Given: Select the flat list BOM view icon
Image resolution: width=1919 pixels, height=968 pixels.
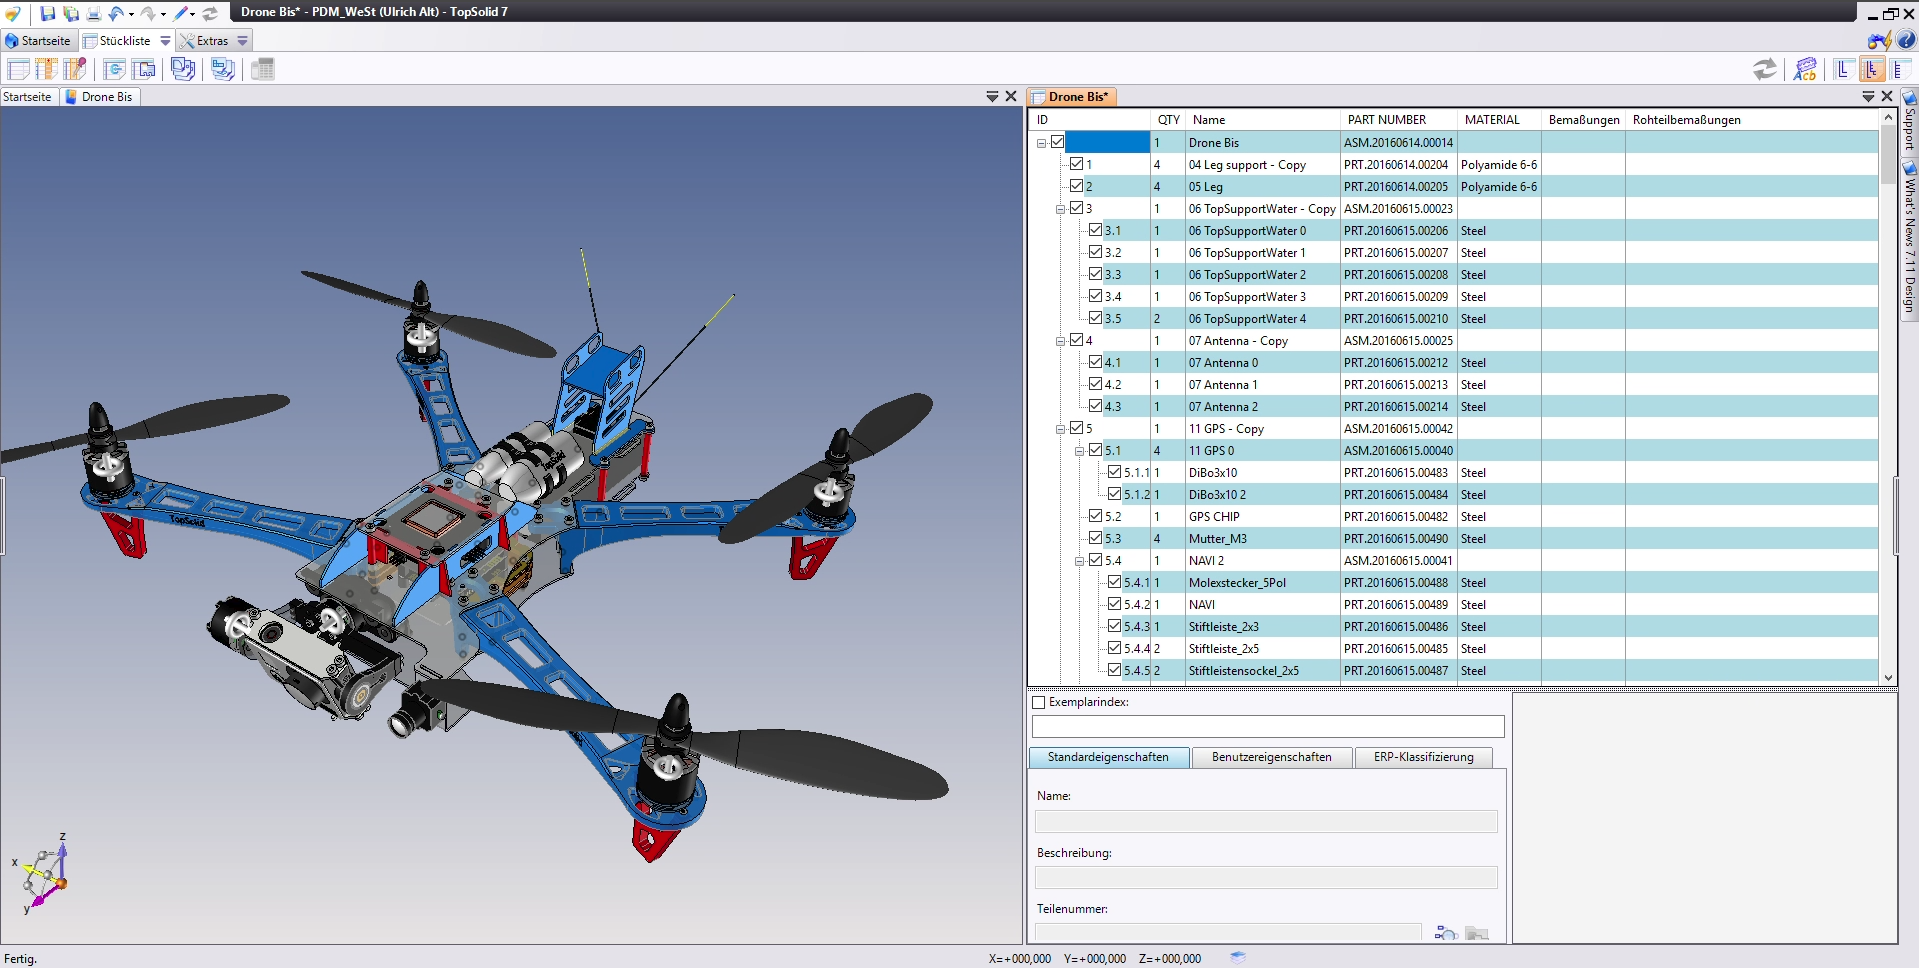Looking at the screenshot, I should pyautogui.click(x=1900, y=69).
